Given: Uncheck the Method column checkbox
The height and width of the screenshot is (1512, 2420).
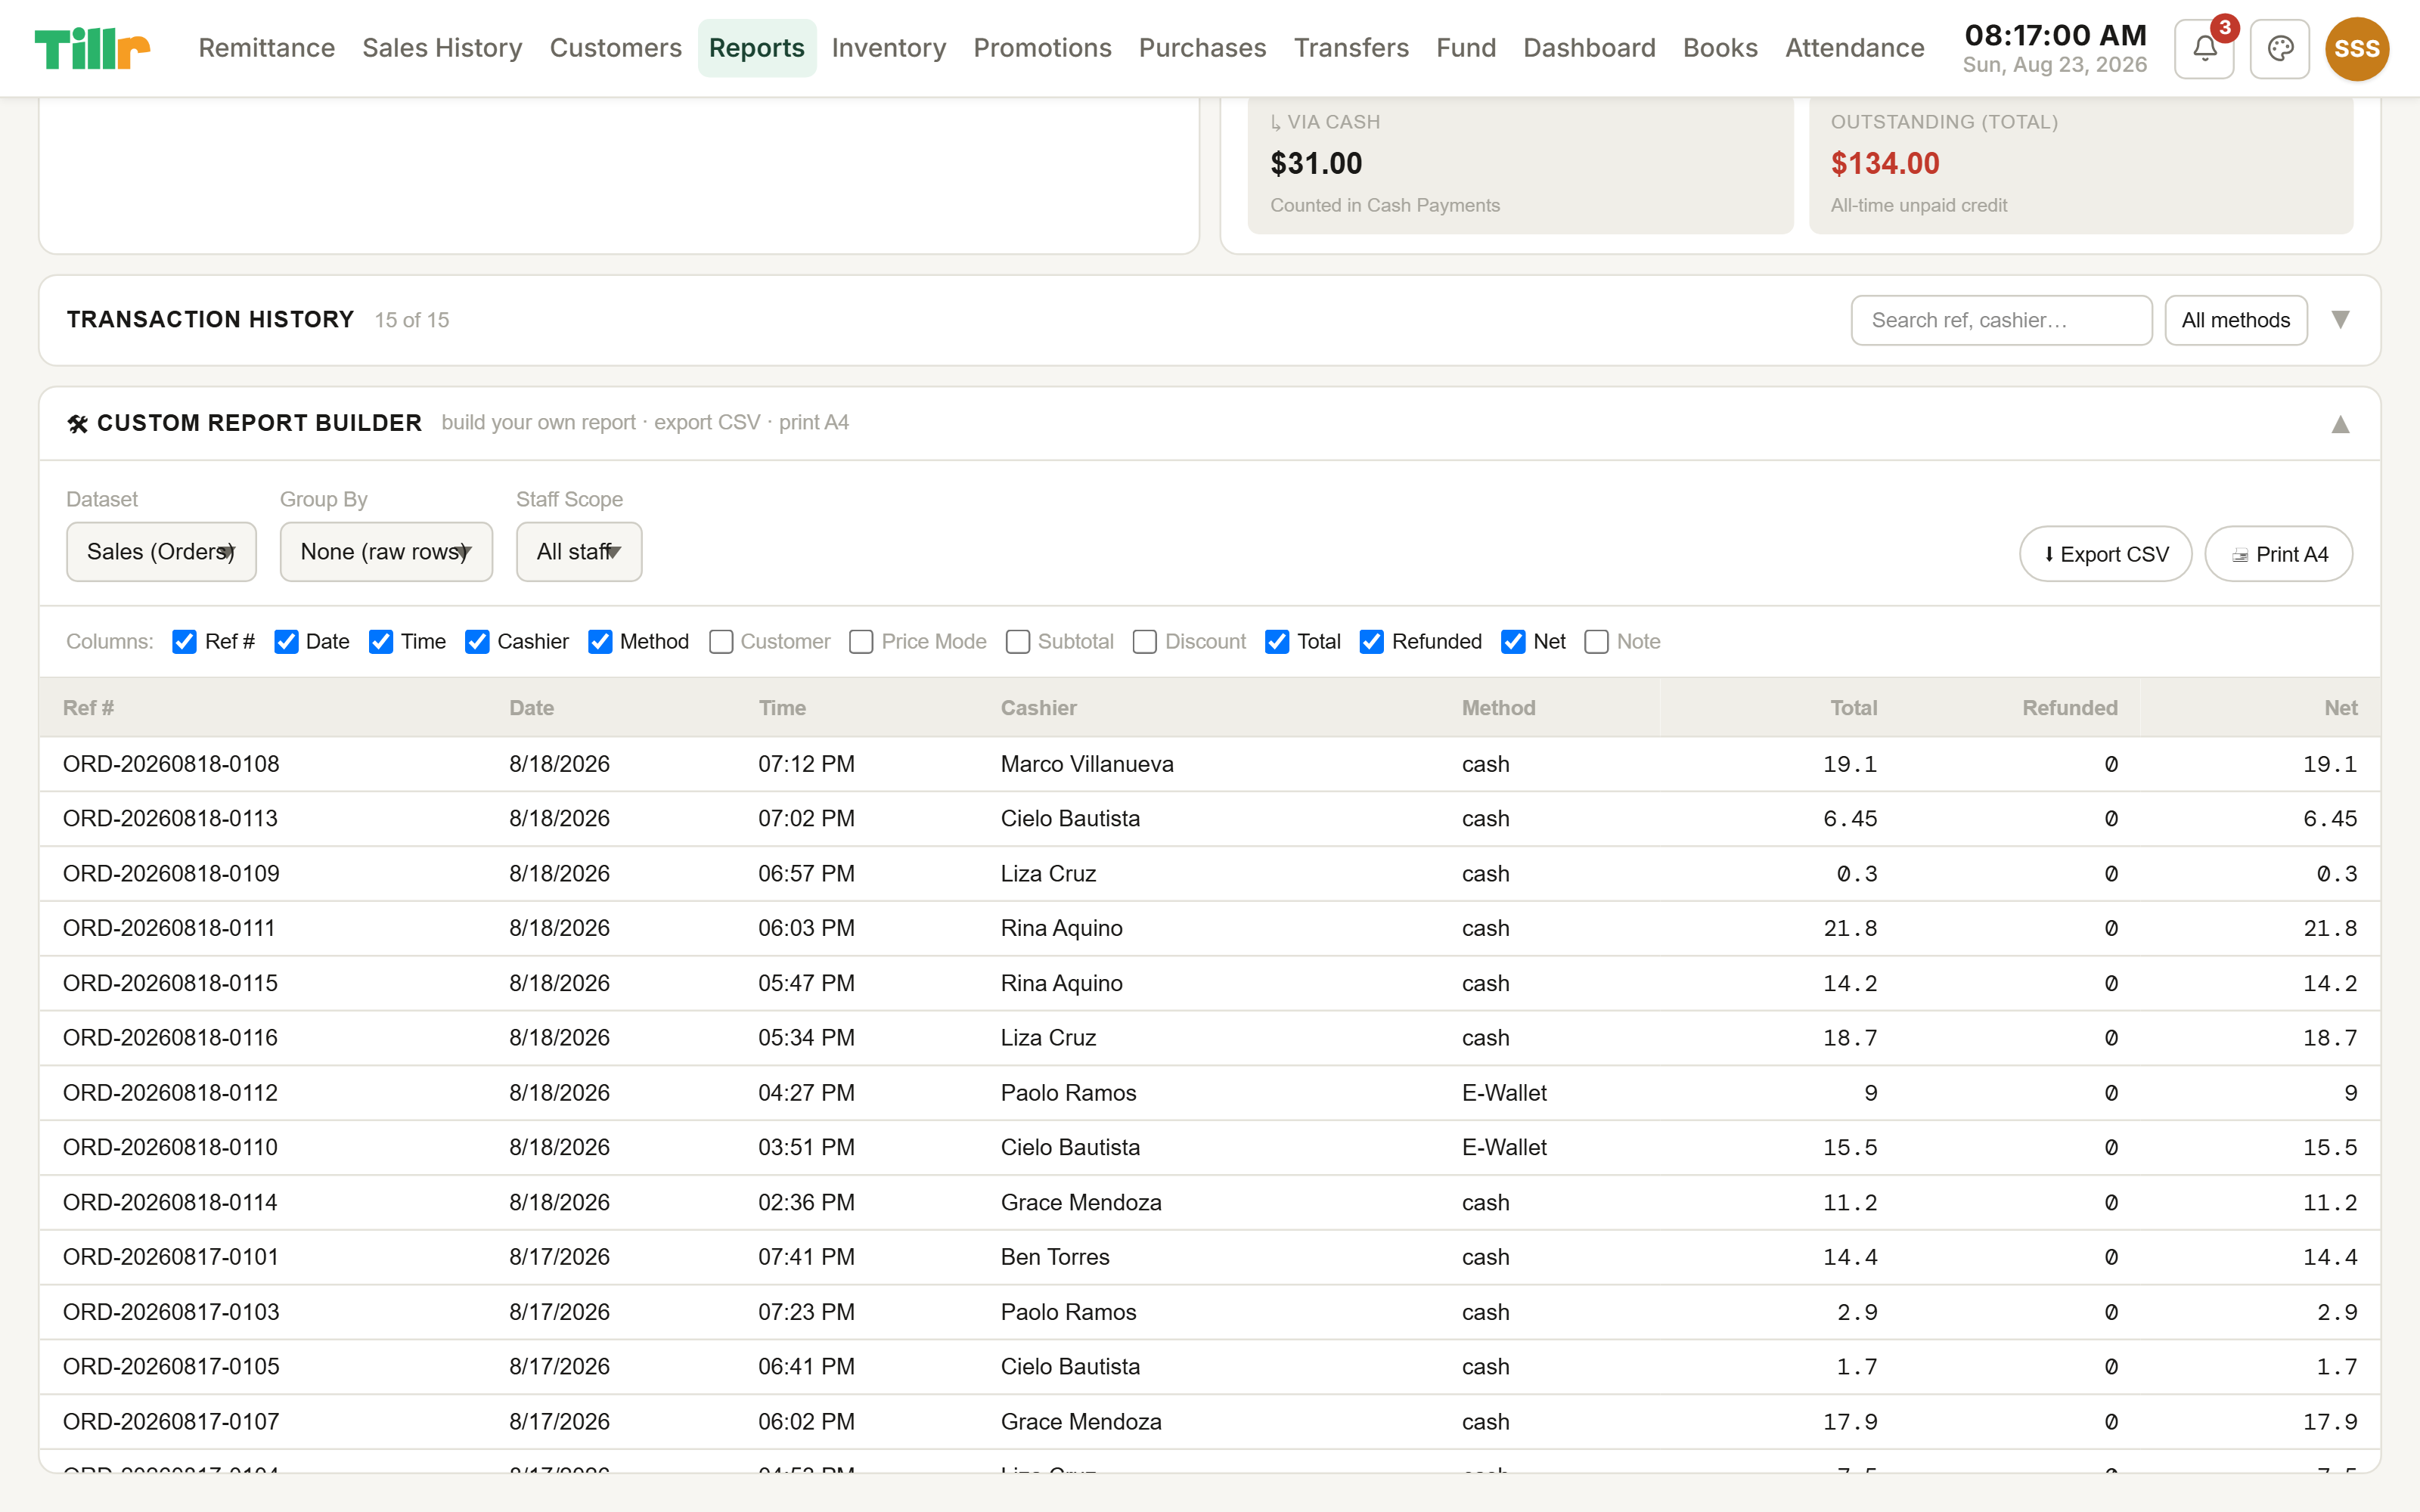Looking at the screenshot, I should pyautogui.click(x=600, y=641).
